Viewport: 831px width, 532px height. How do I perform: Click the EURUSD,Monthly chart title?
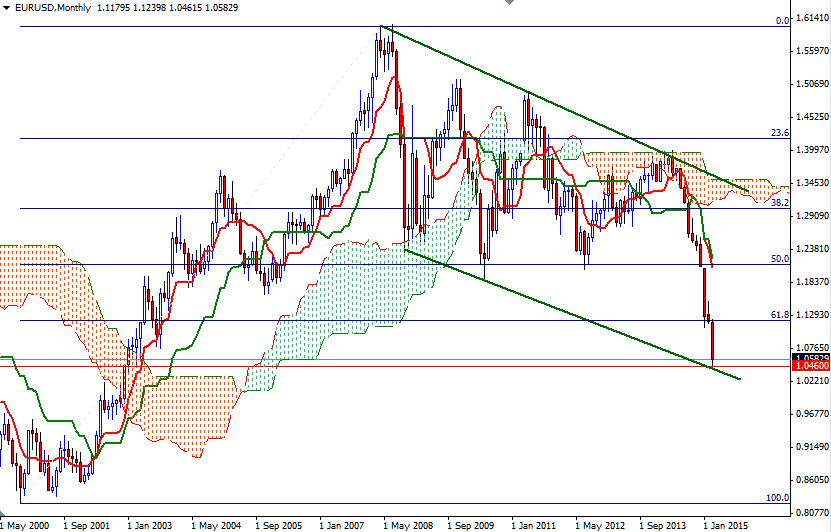click(52, 8)
